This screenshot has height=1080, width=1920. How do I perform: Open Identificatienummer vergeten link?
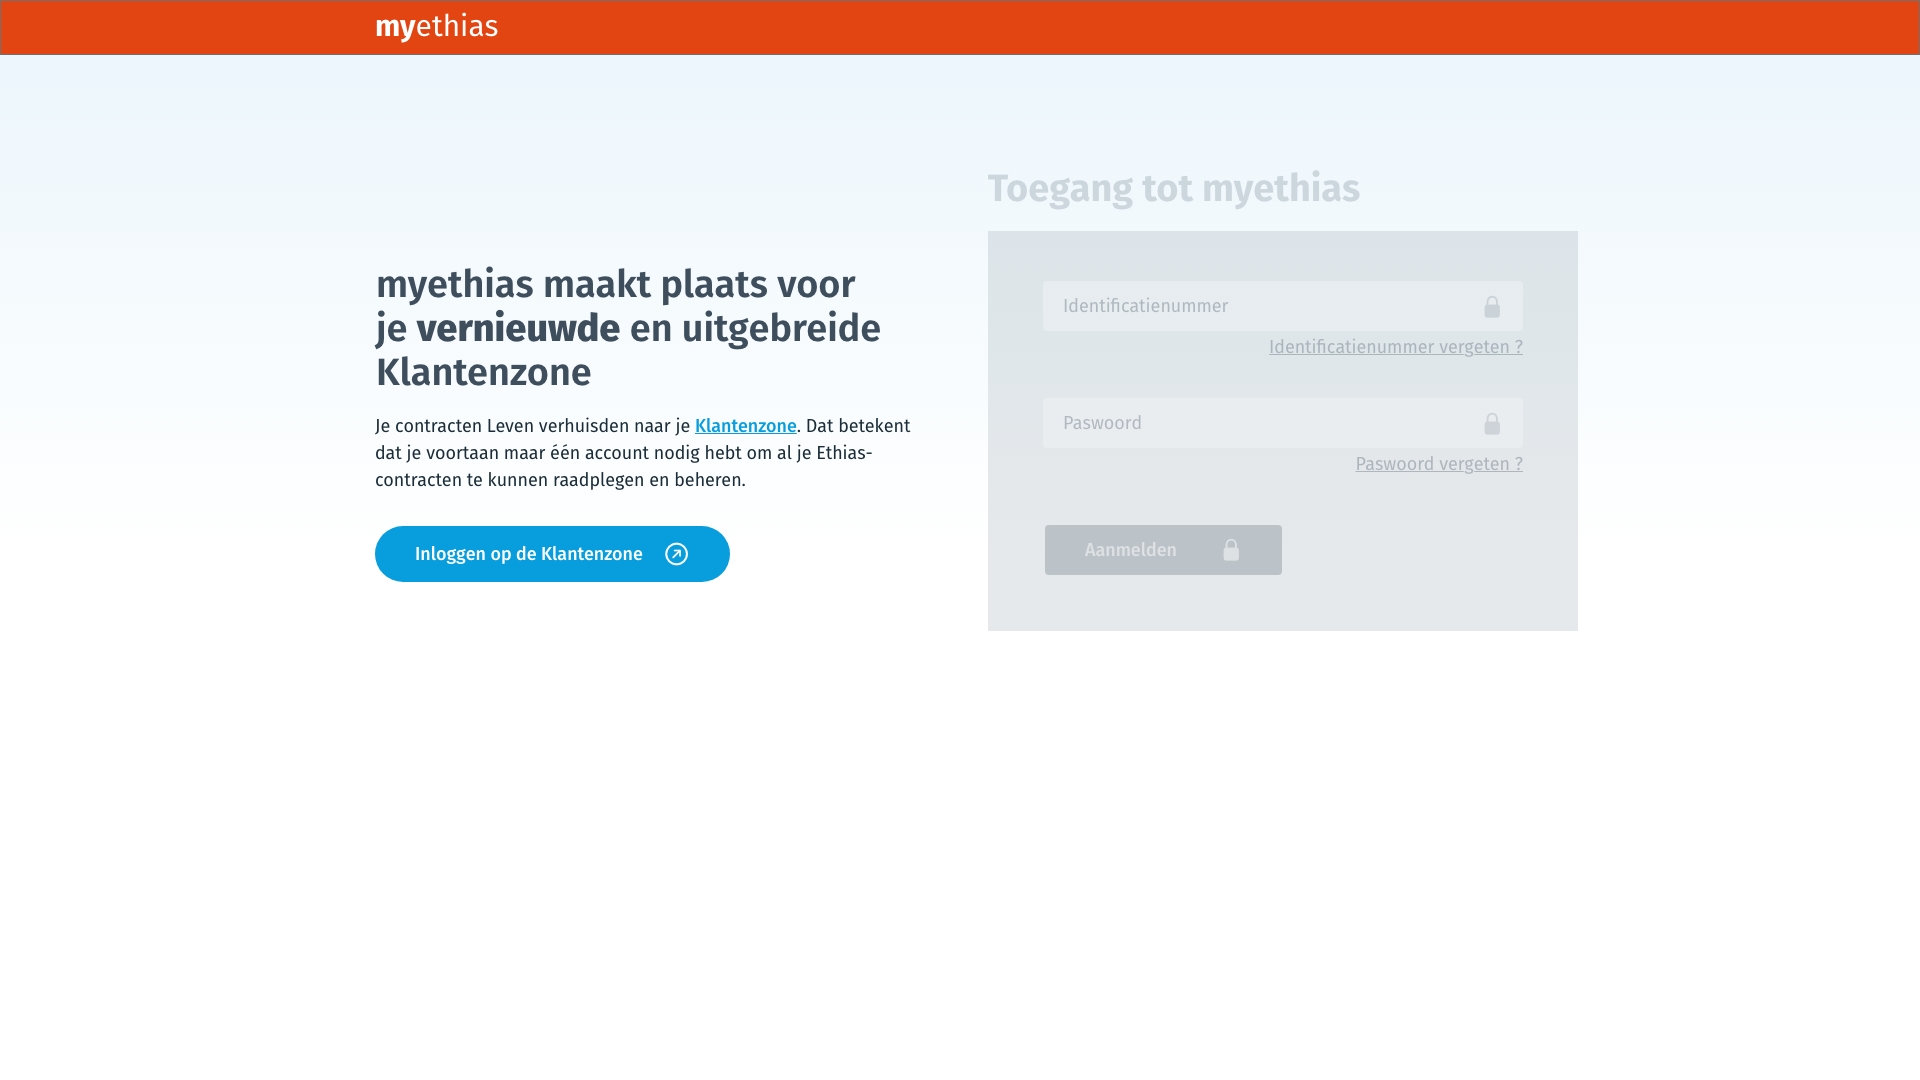pos(1395,347)
